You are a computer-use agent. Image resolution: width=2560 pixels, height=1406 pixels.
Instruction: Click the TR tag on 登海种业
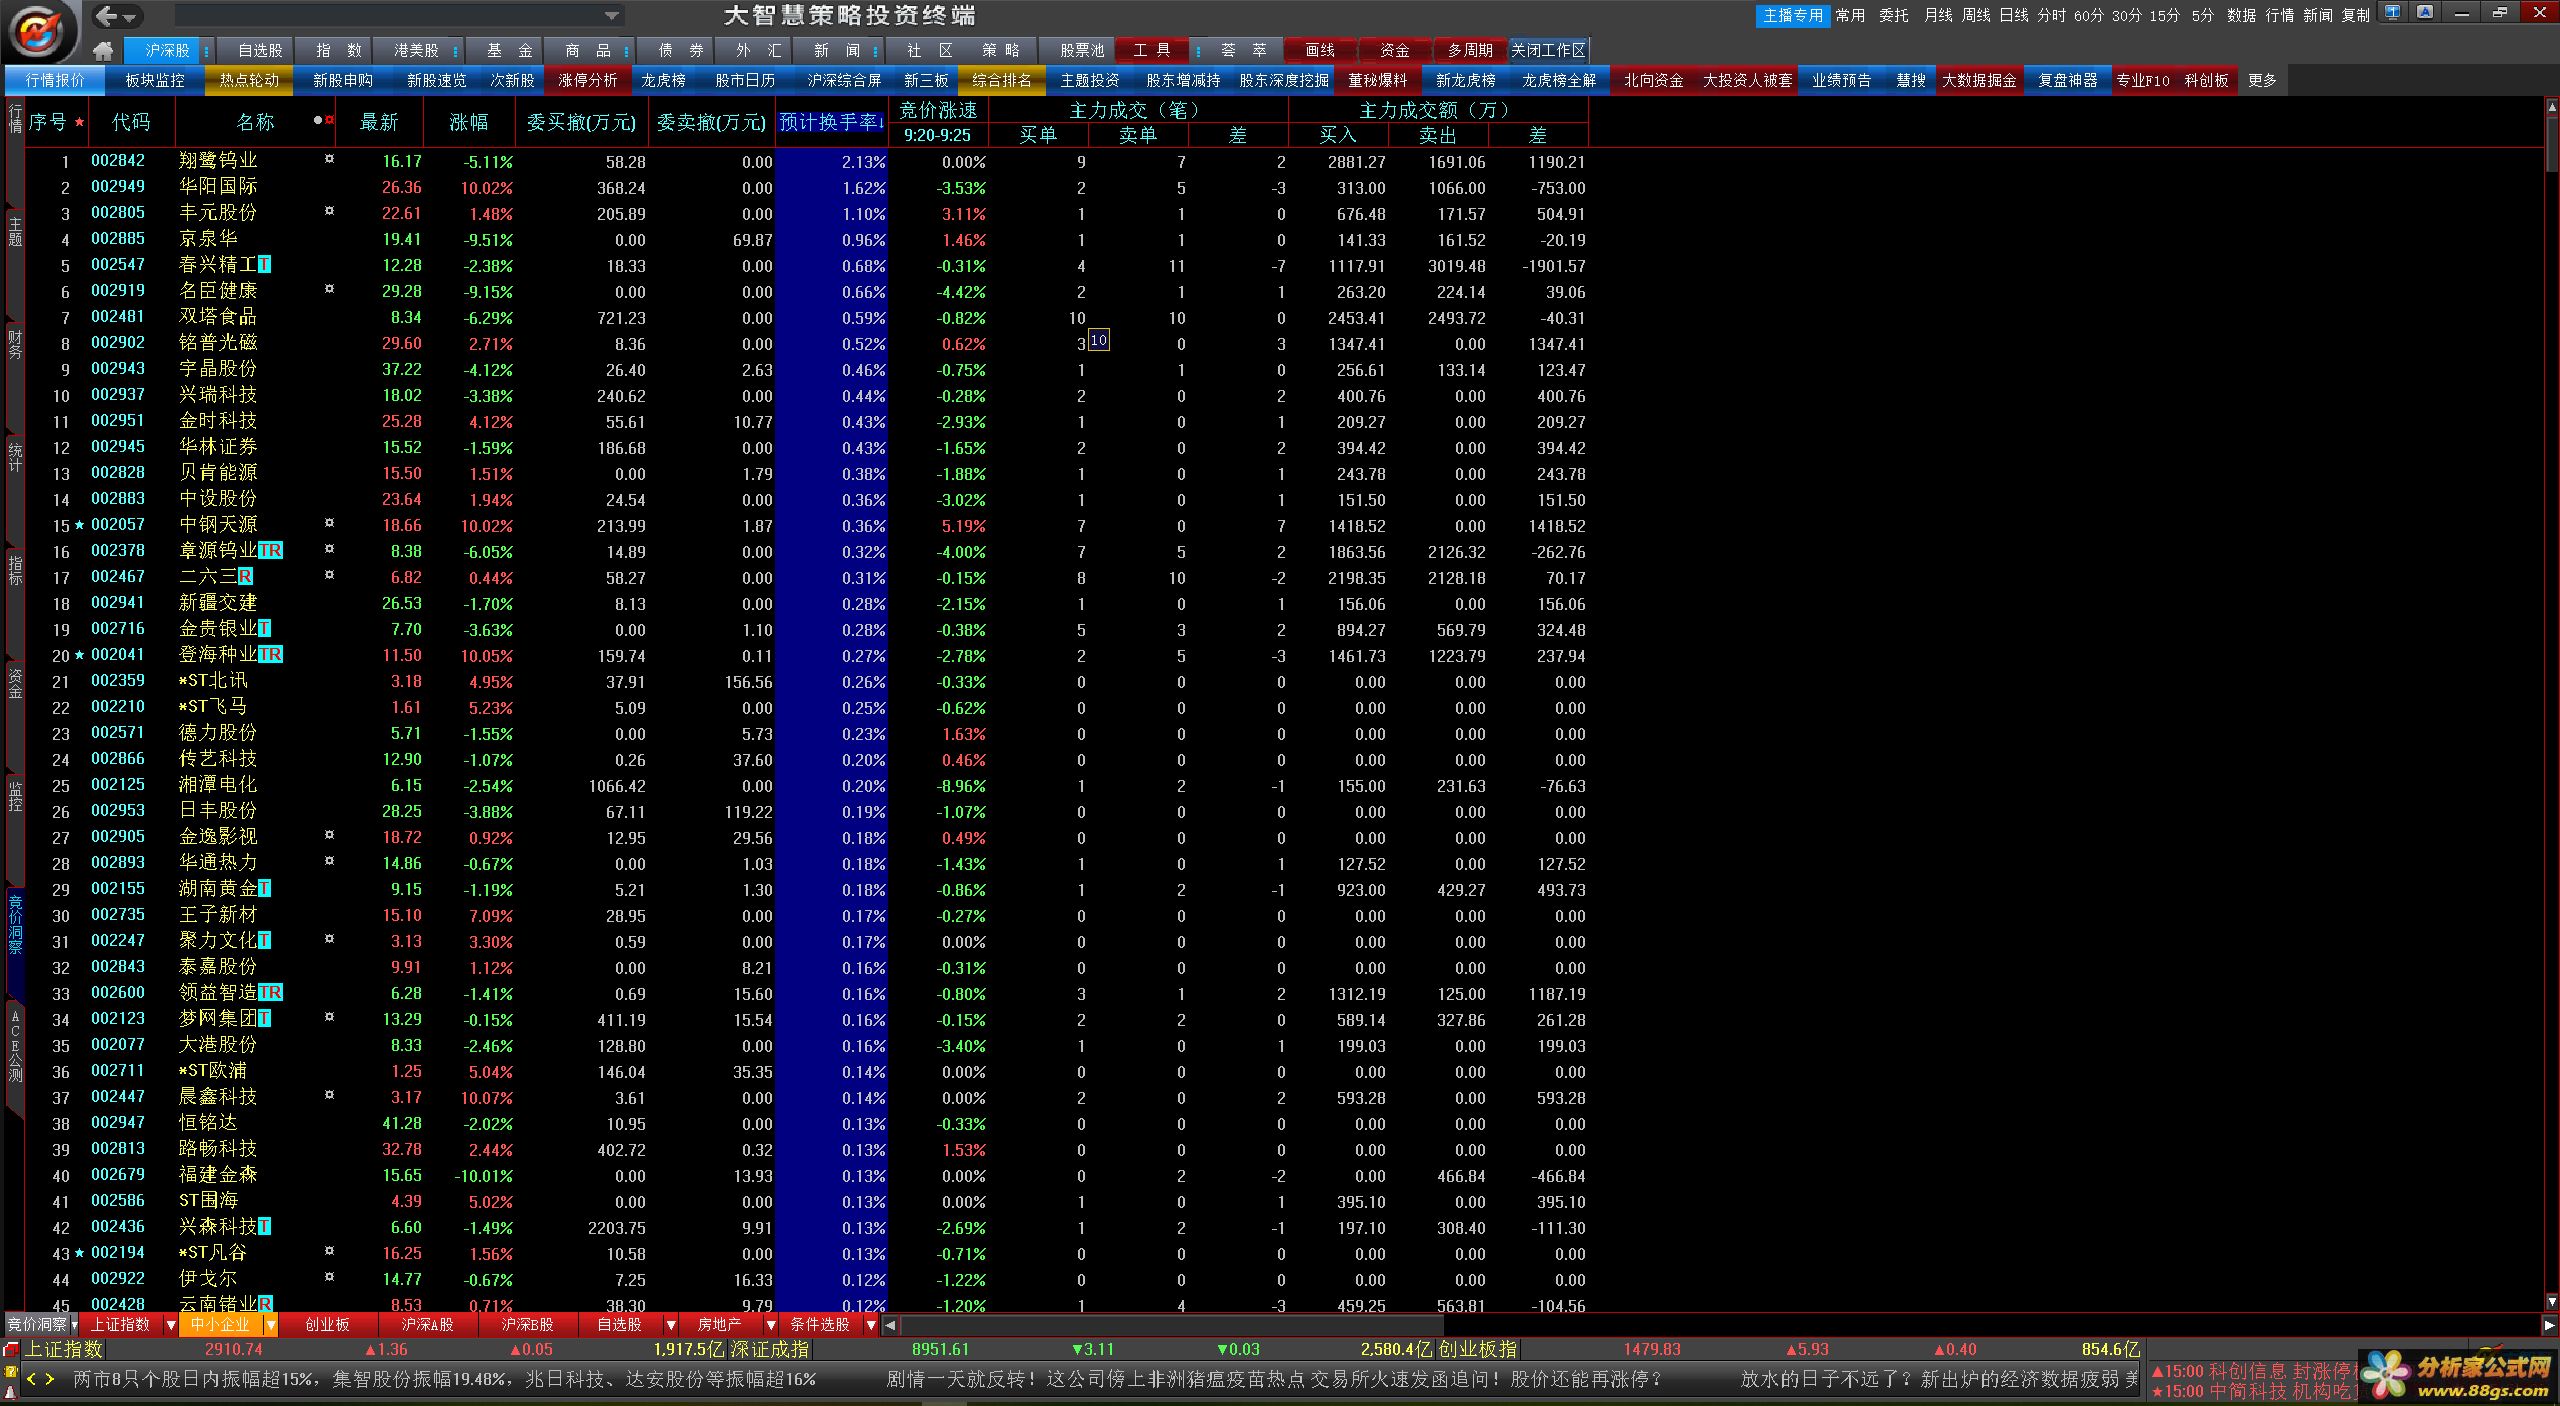tap(270, 655)
